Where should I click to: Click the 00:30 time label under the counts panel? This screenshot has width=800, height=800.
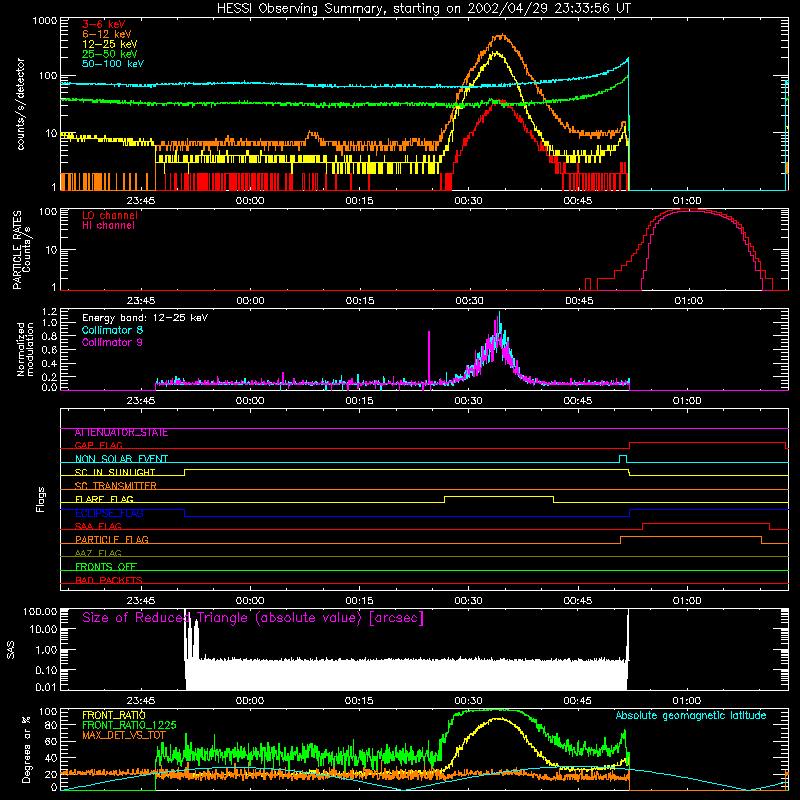coord(468,201)
